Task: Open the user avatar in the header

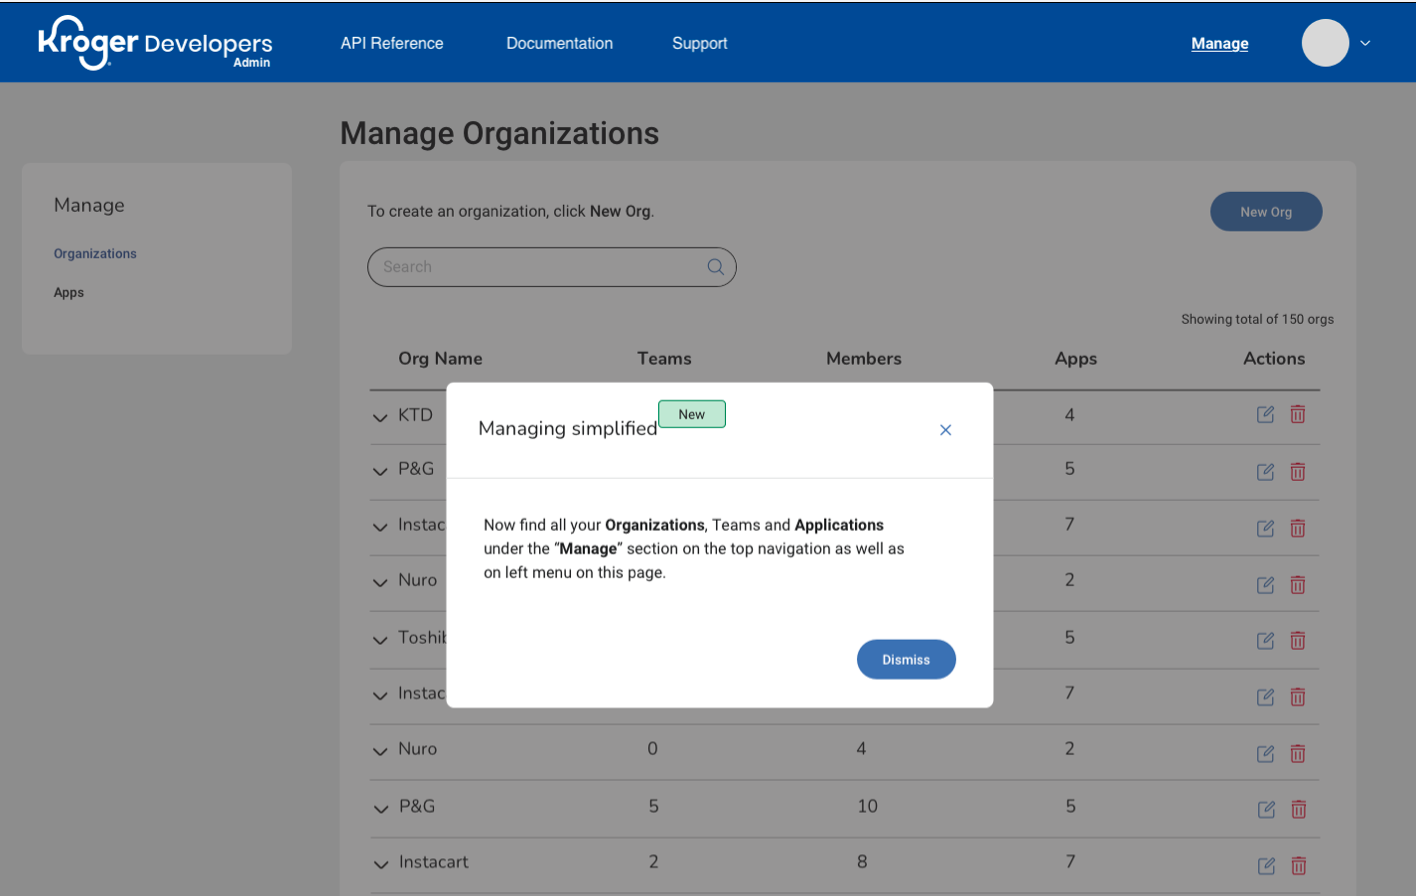Action: (1325, 43)
